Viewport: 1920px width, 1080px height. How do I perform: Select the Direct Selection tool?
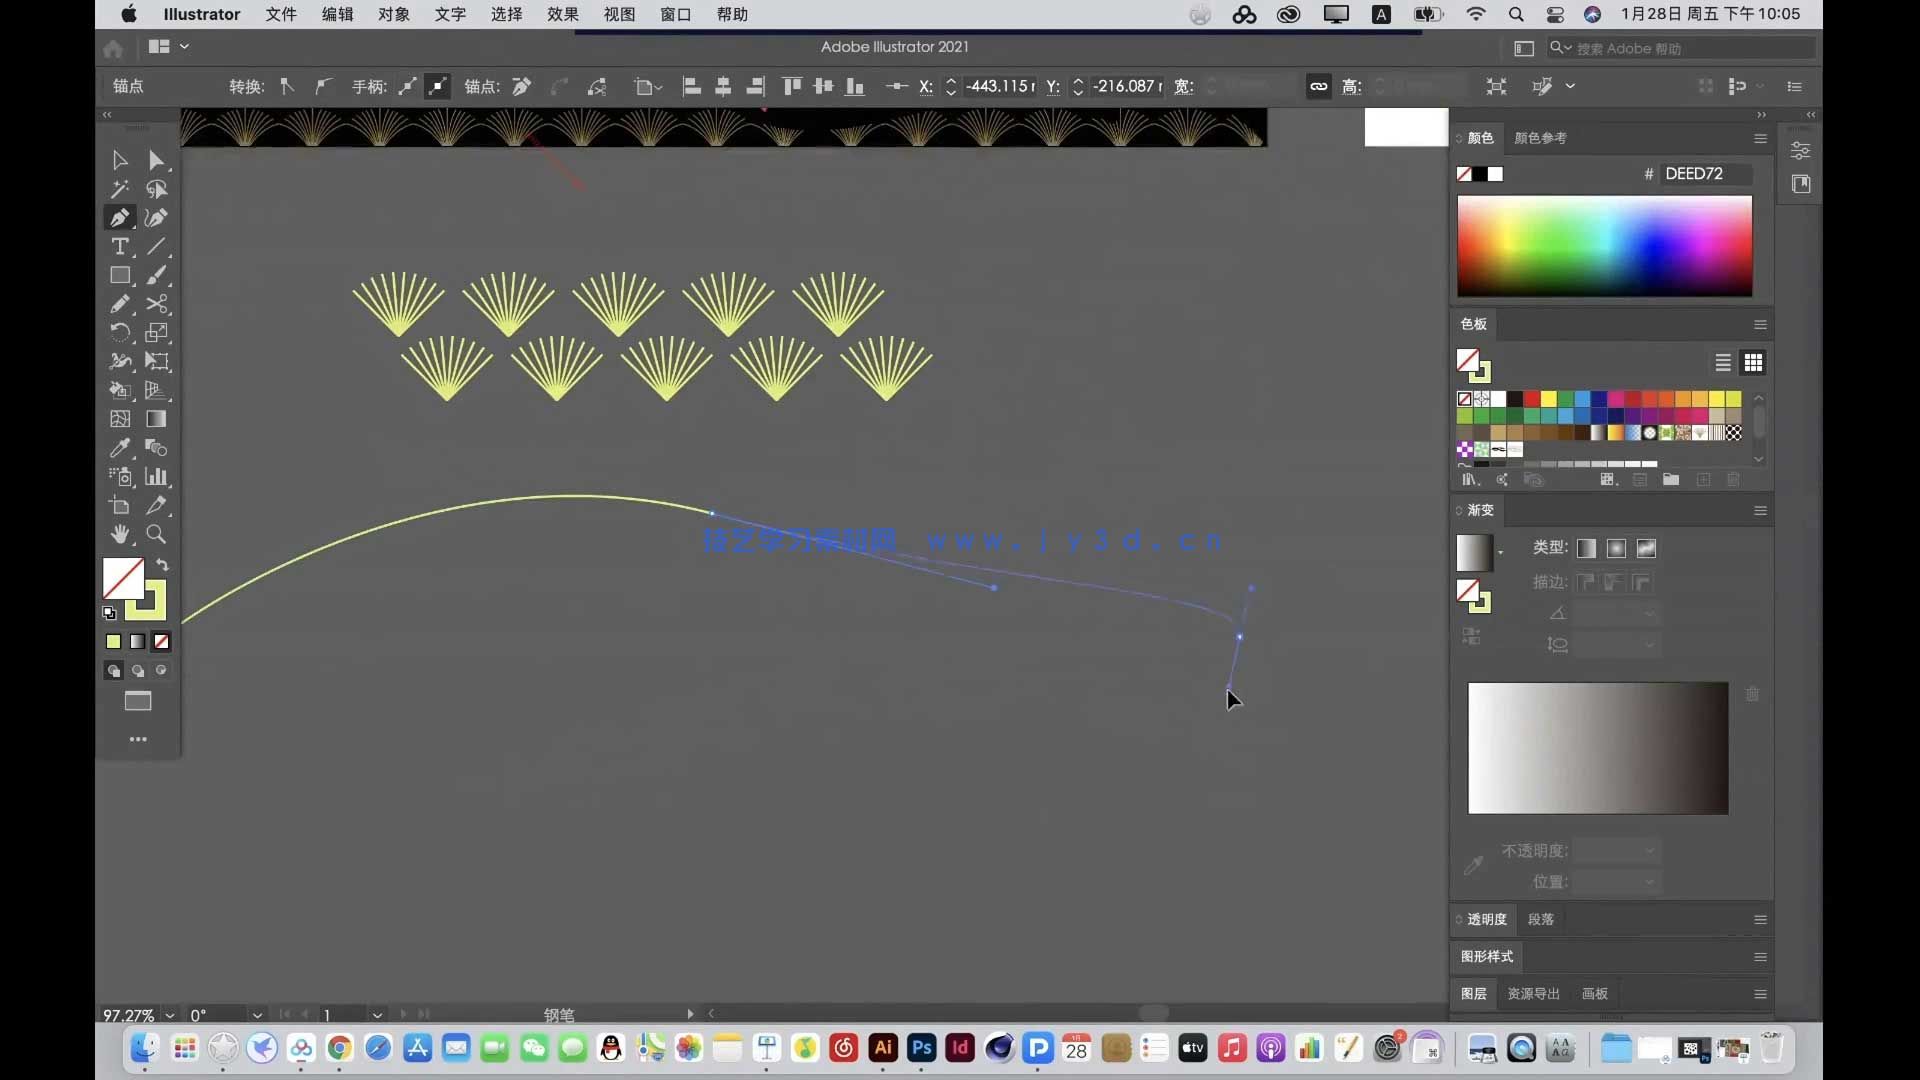point(156,160)
